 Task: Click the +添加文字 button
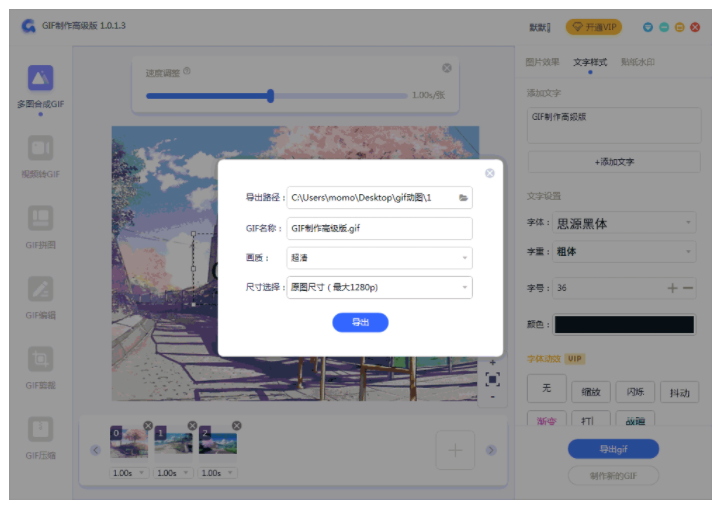point(614,162)
